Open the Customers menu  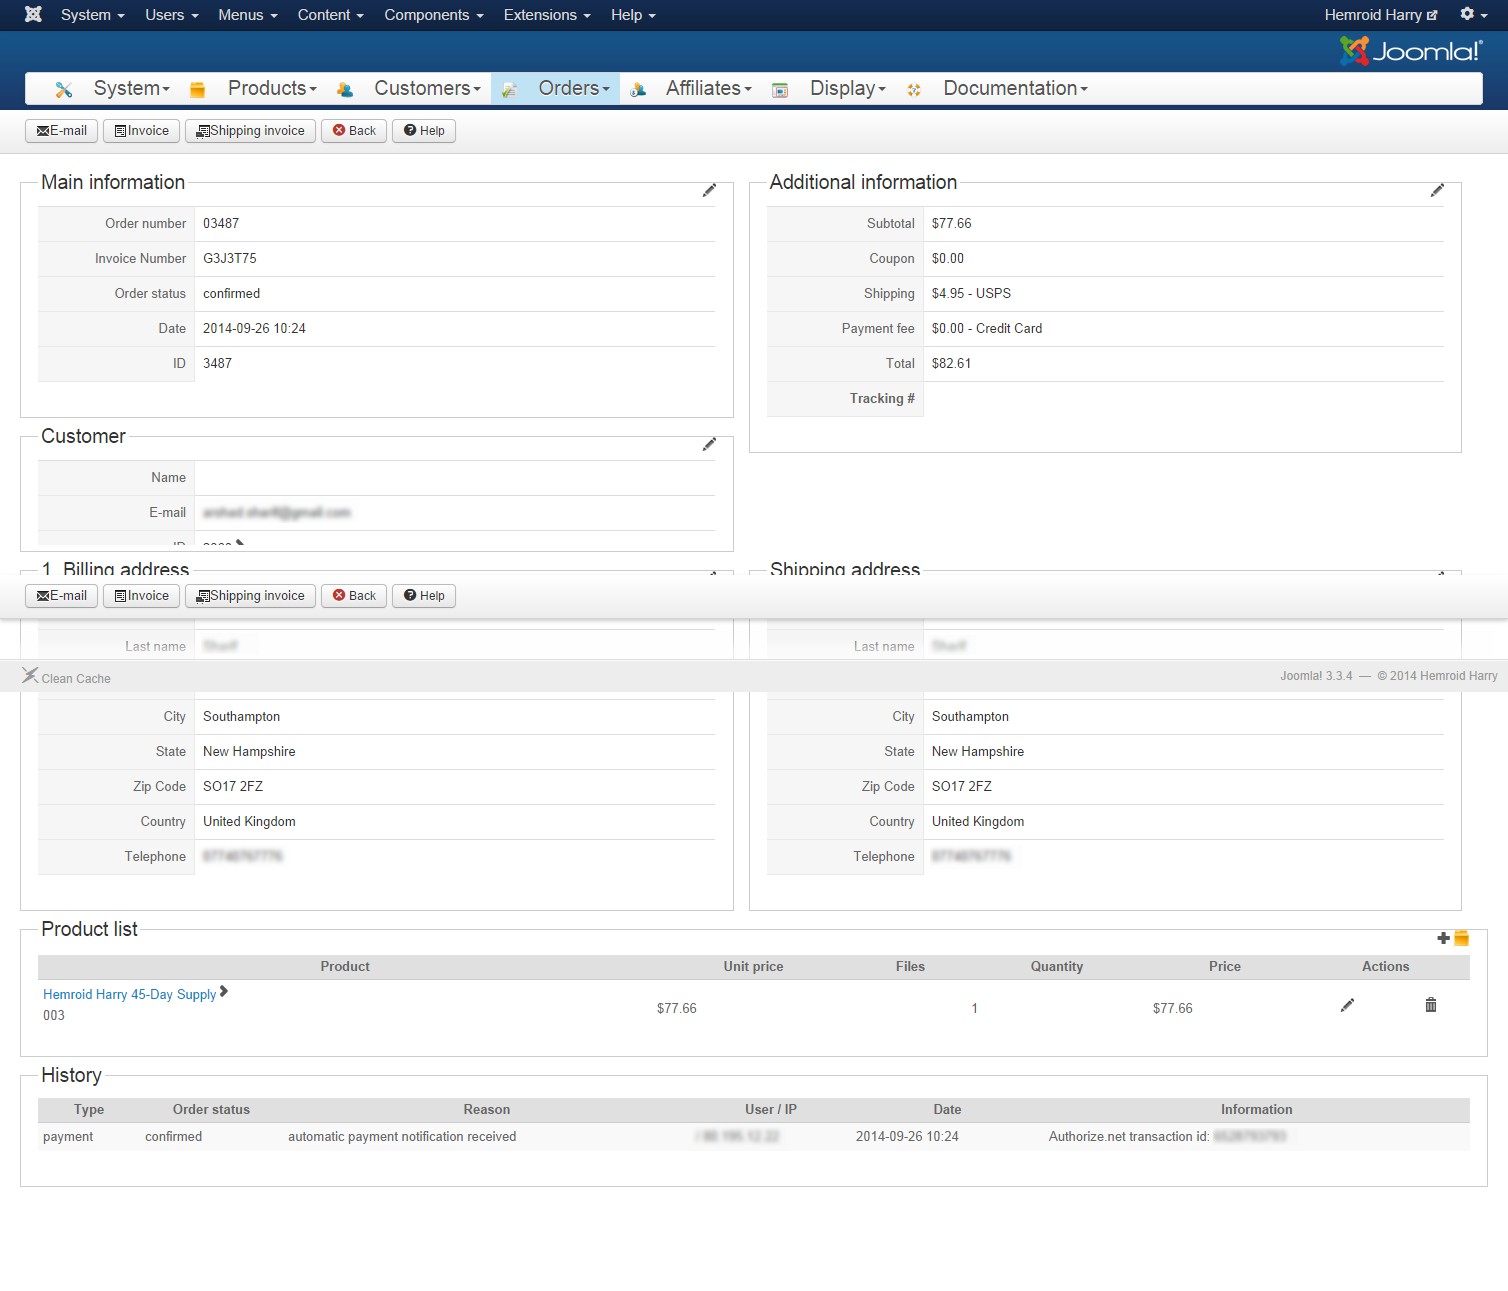pyautogui.click(x=428, y=88)
